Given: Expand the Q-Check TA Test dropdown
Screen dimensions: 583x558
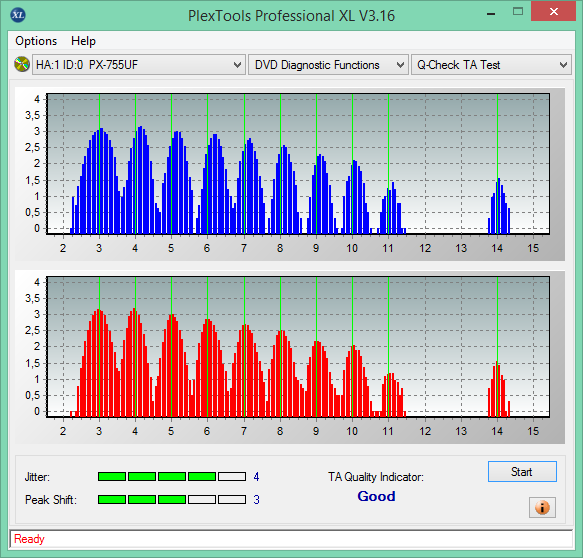Looking at the screenshot, I should (491, 65).
